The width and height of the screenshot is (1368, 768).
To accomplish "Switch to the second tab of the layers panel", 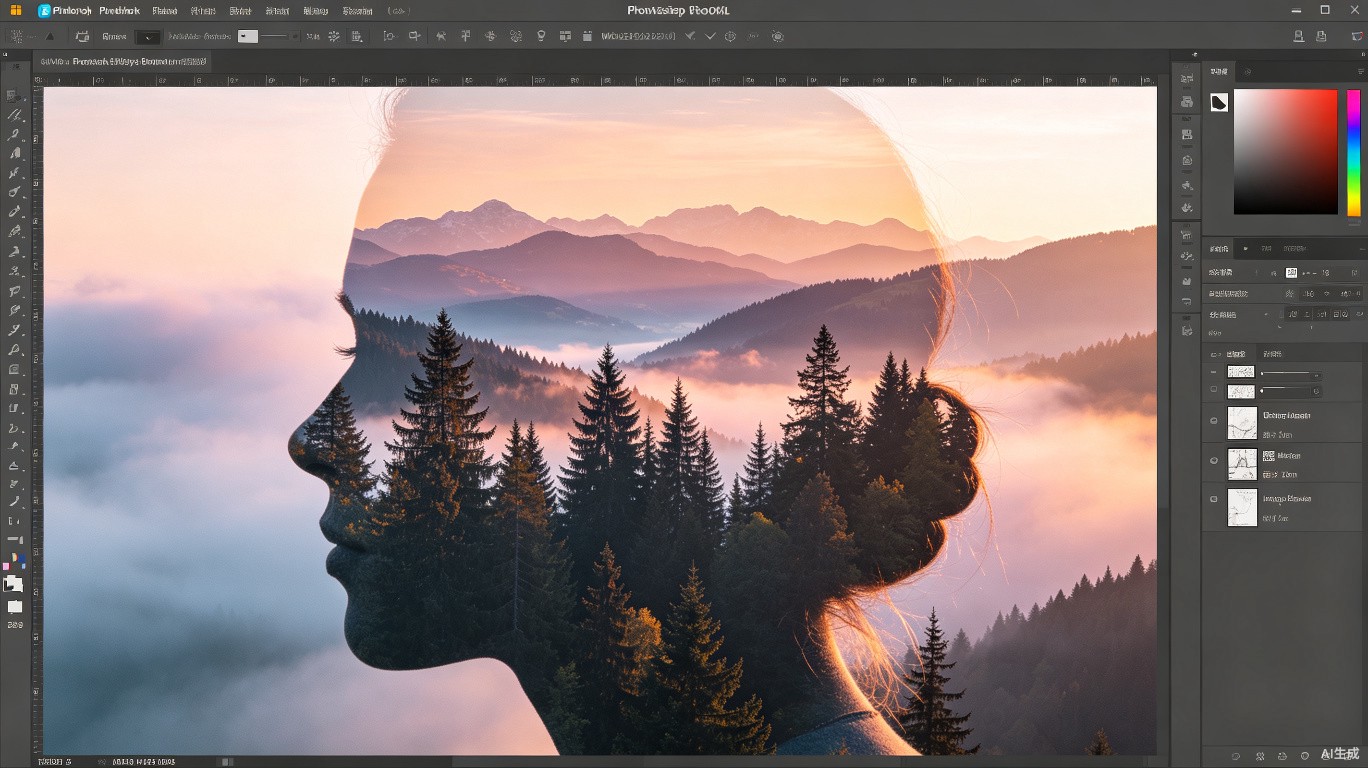I will (1272, 354).
